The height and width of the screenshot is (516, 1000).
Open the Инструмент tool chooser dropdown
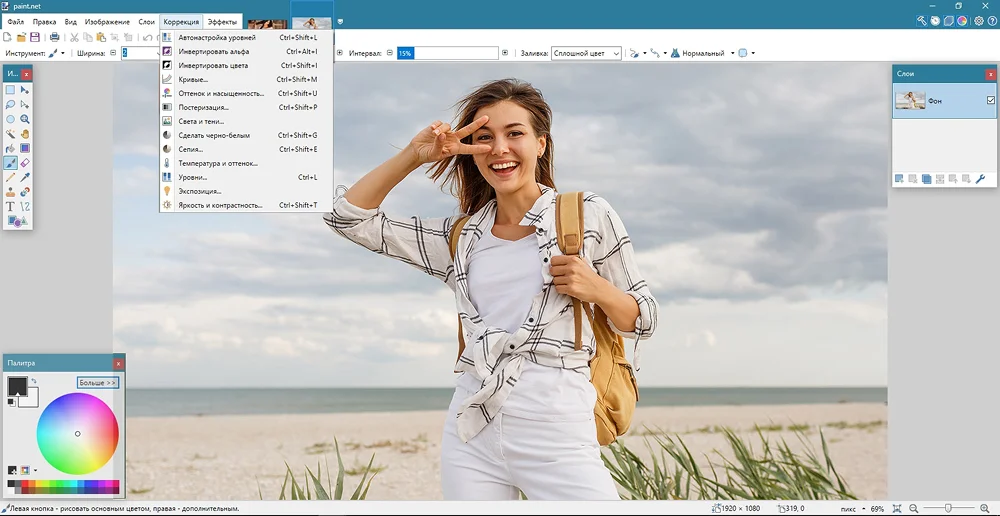tap(57, 53)
